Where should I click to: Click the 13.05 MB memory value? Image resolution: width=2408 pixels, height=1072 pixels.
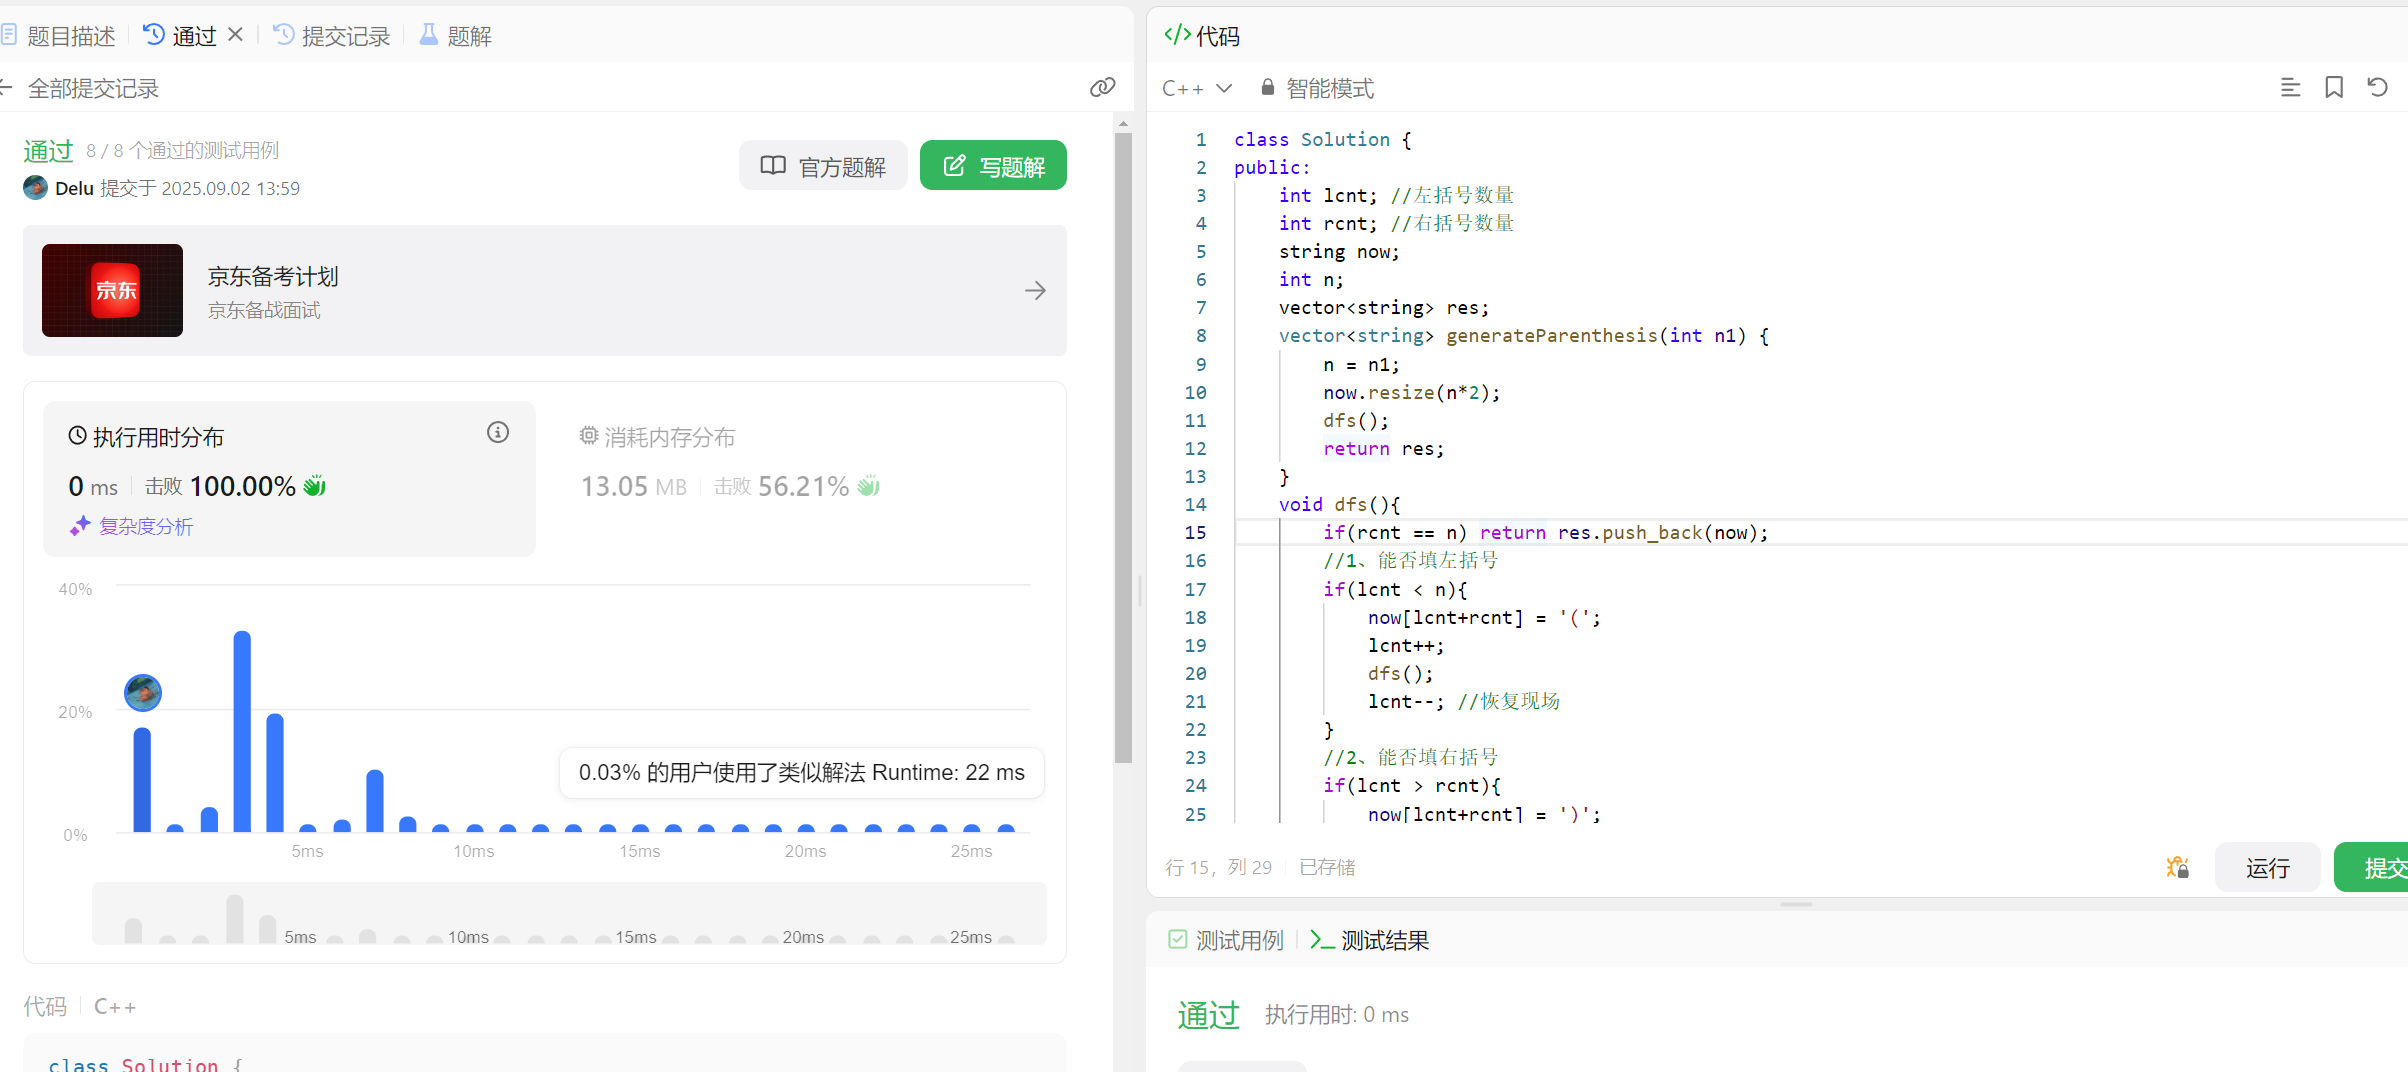point(634,486)
